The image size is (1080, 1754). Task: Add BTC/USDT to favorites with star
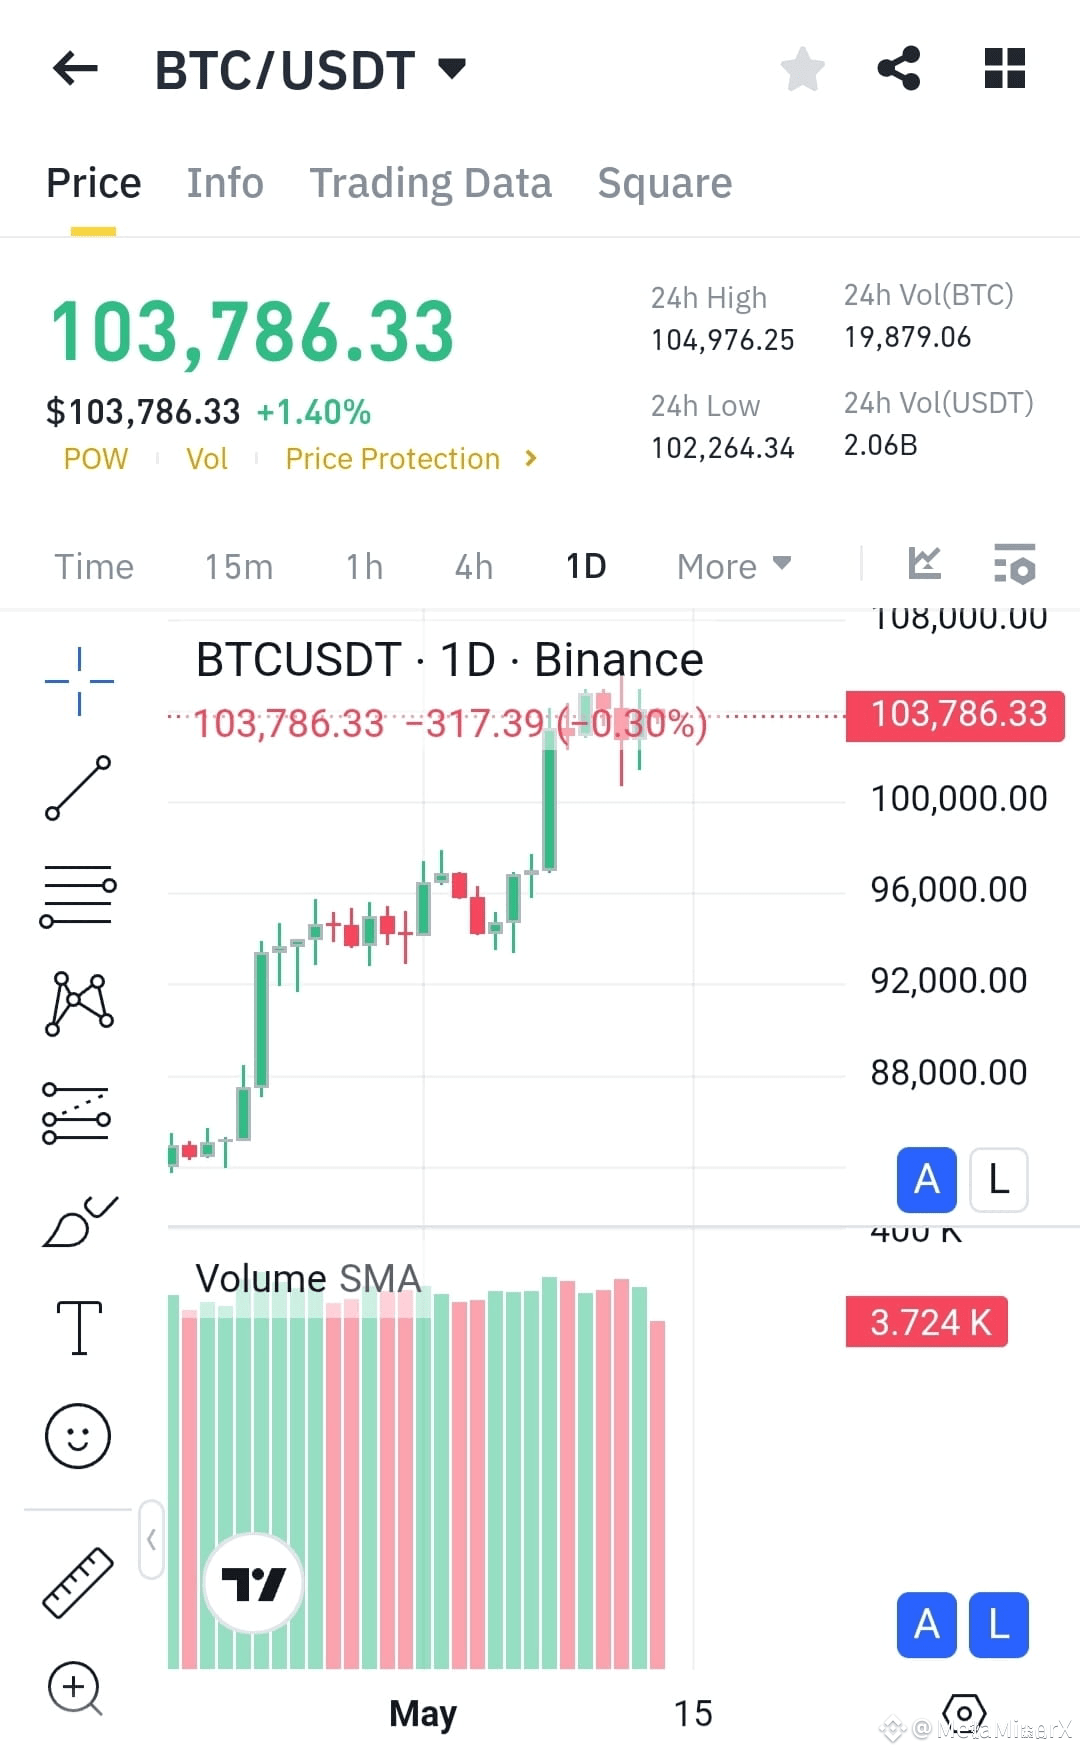tap(802, 69)
